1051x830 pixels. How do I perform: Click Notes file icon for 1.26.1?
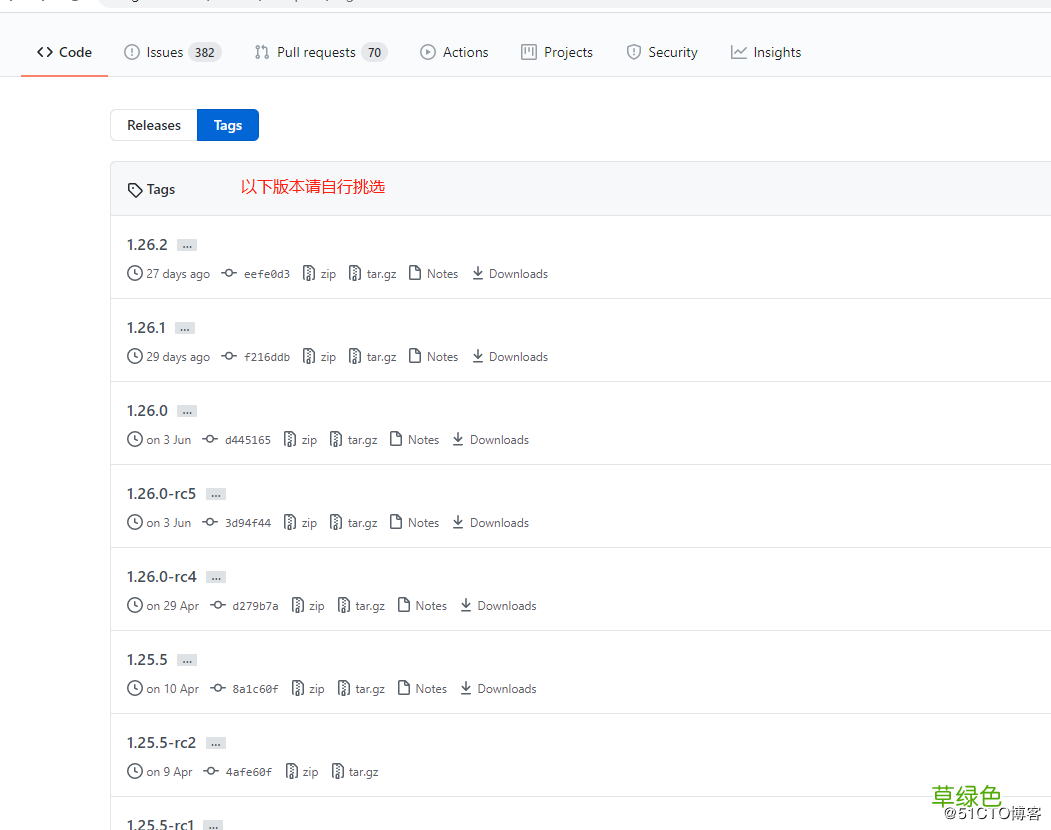pyautogui.click(x=415, y=357)
